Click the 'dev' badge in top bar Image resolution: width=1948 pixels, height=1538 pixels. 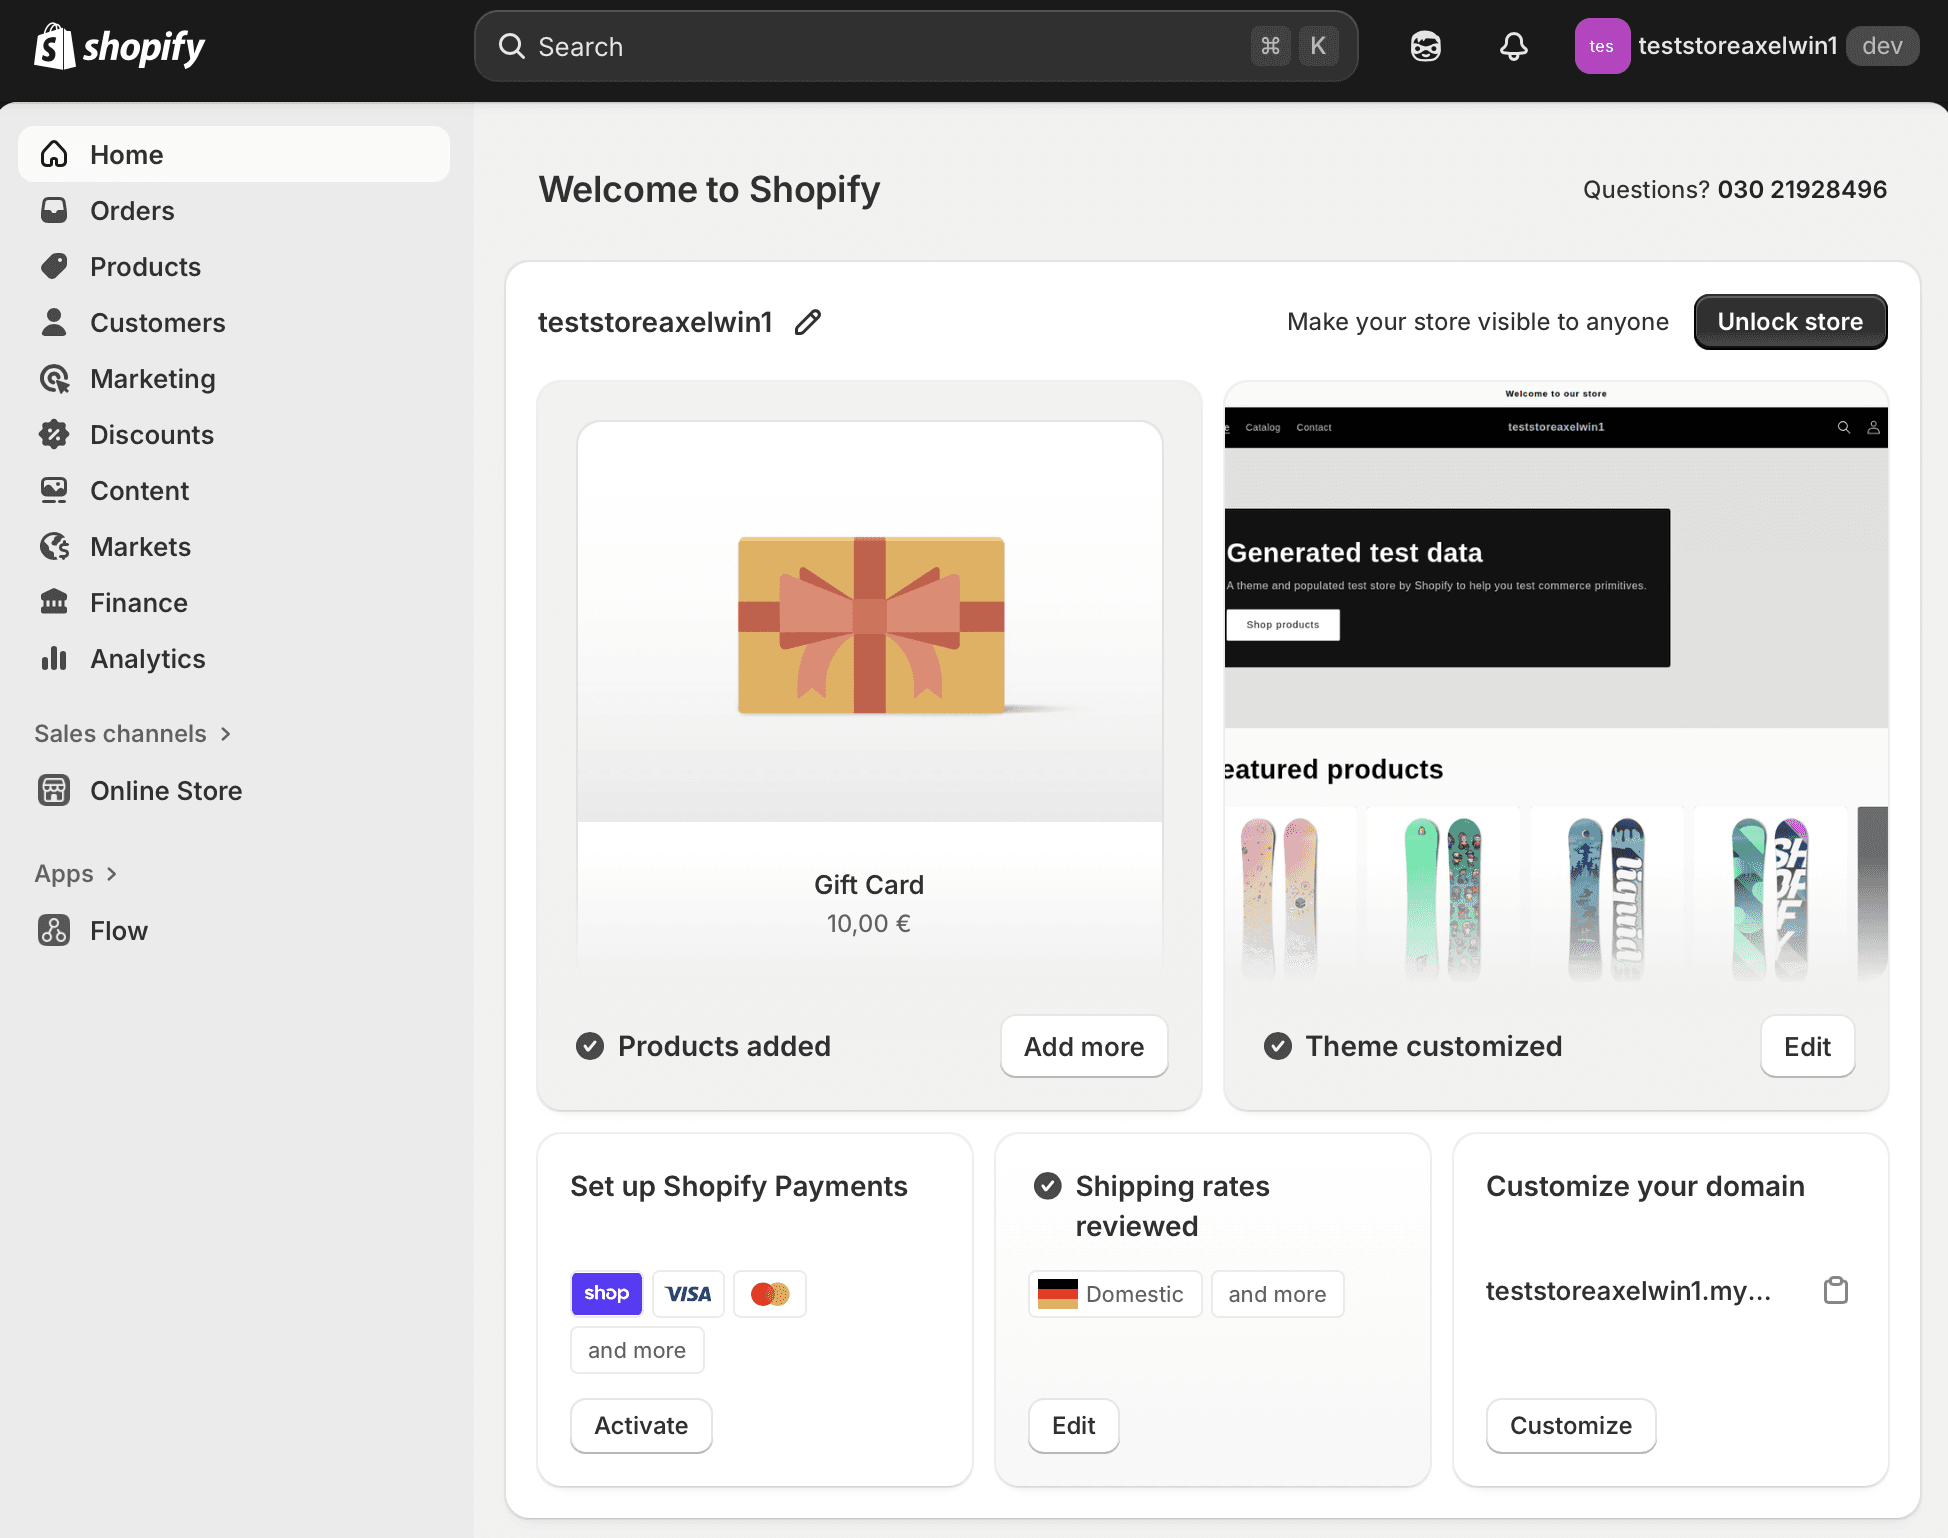[x=1882, y=46]
